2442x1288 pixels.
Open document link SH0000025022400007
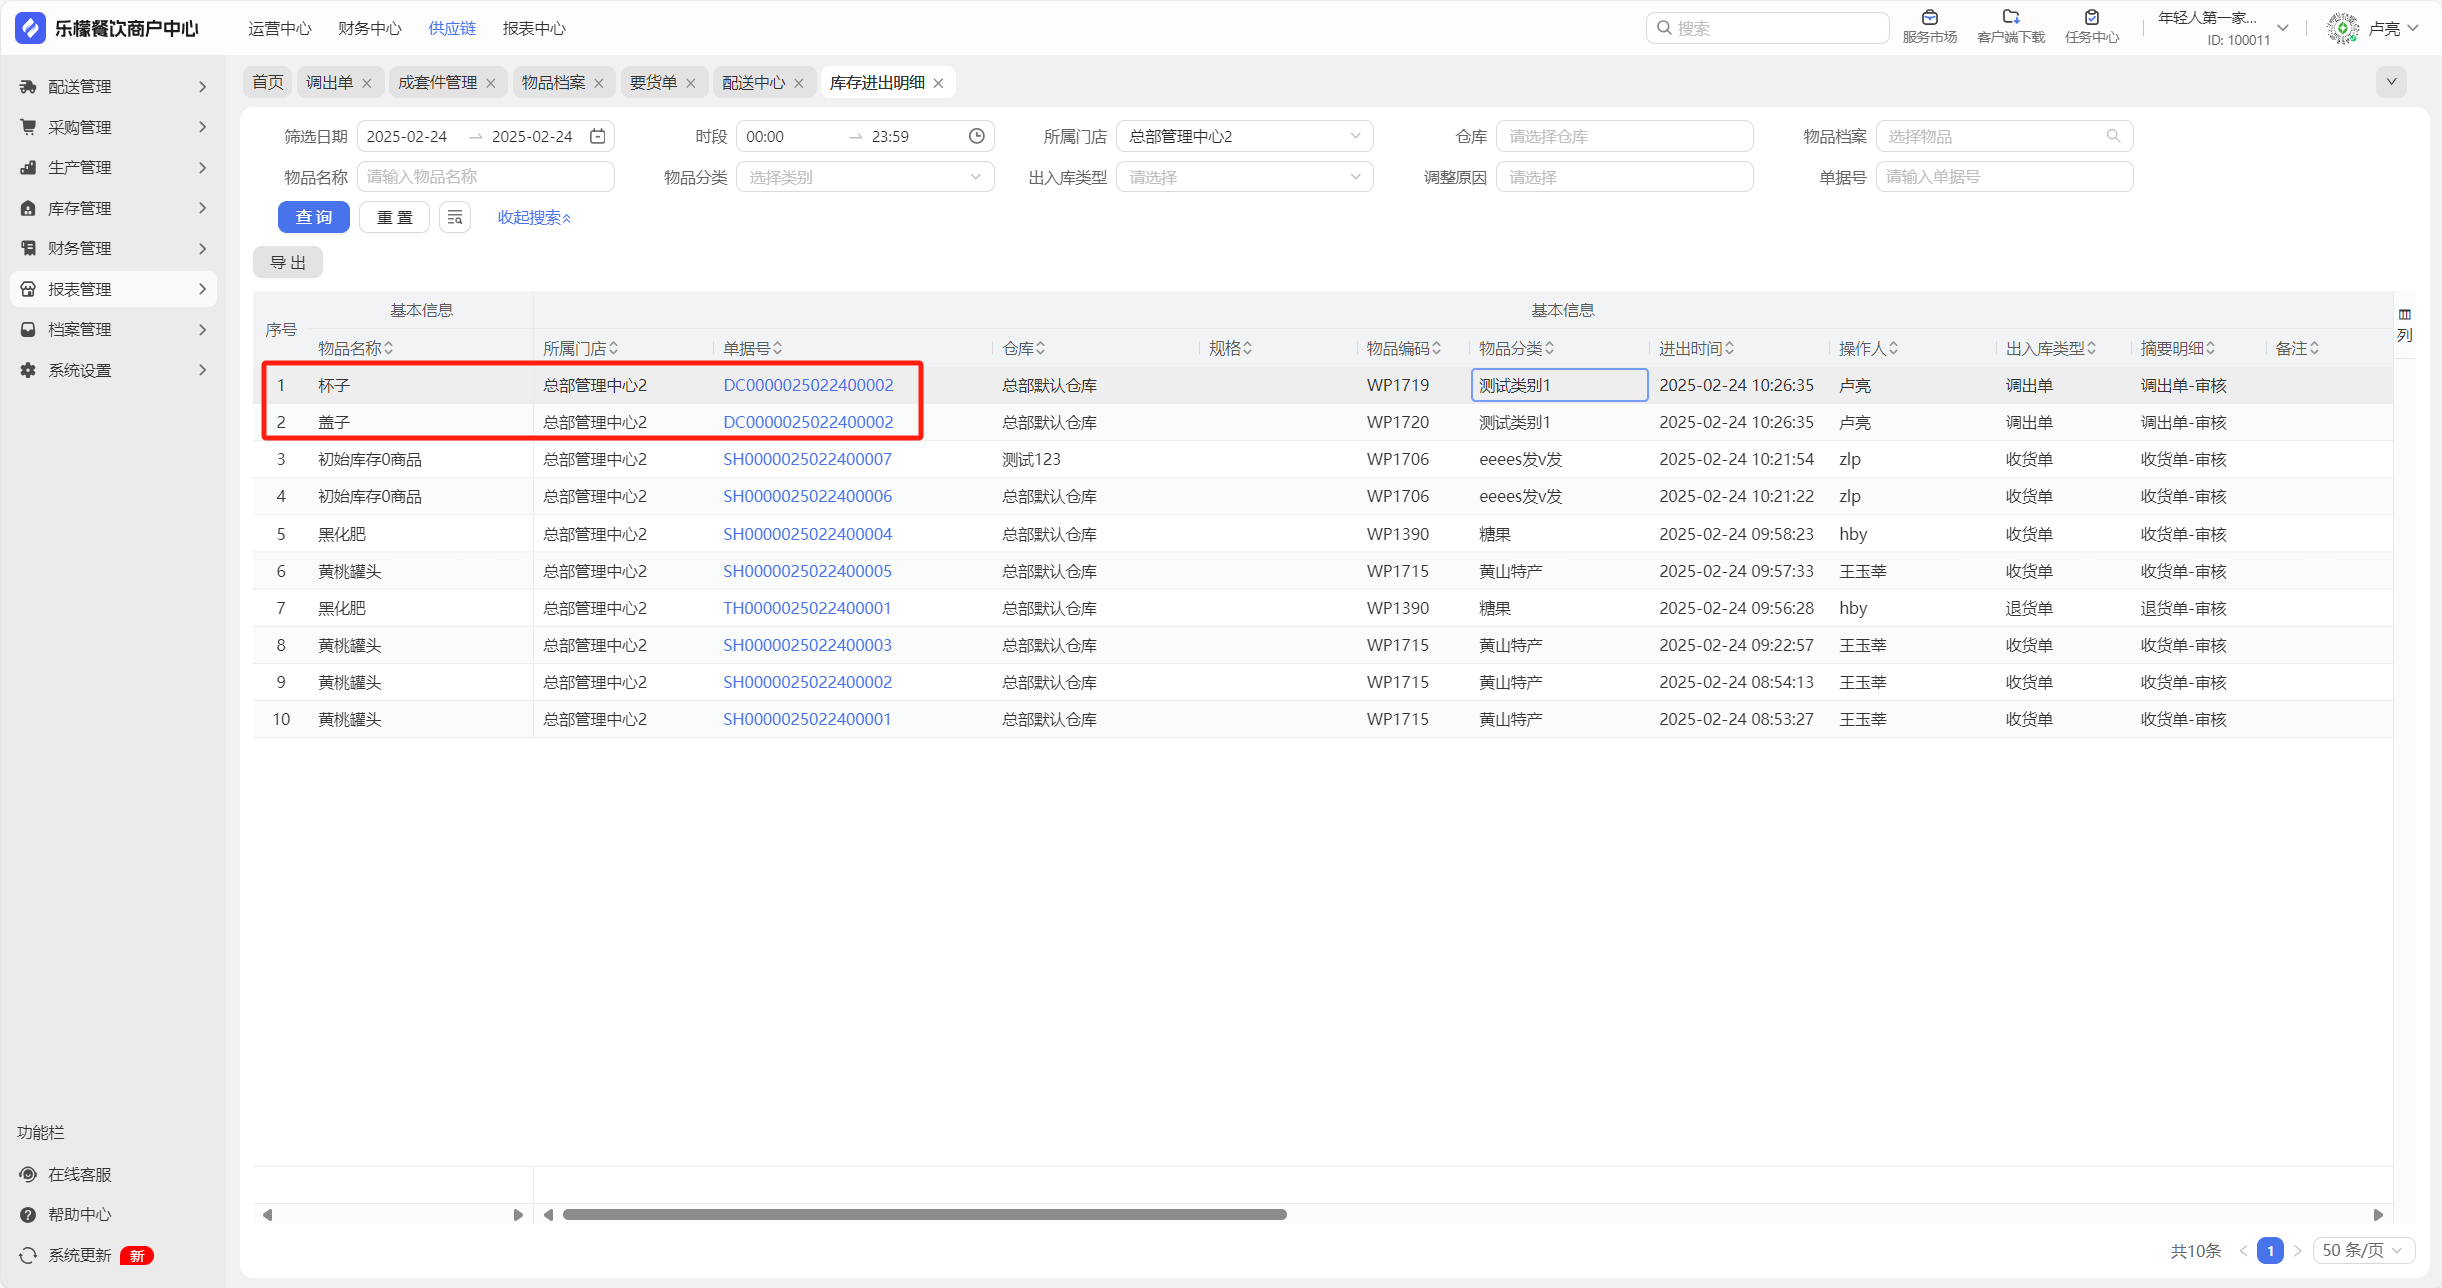point(807,459)
